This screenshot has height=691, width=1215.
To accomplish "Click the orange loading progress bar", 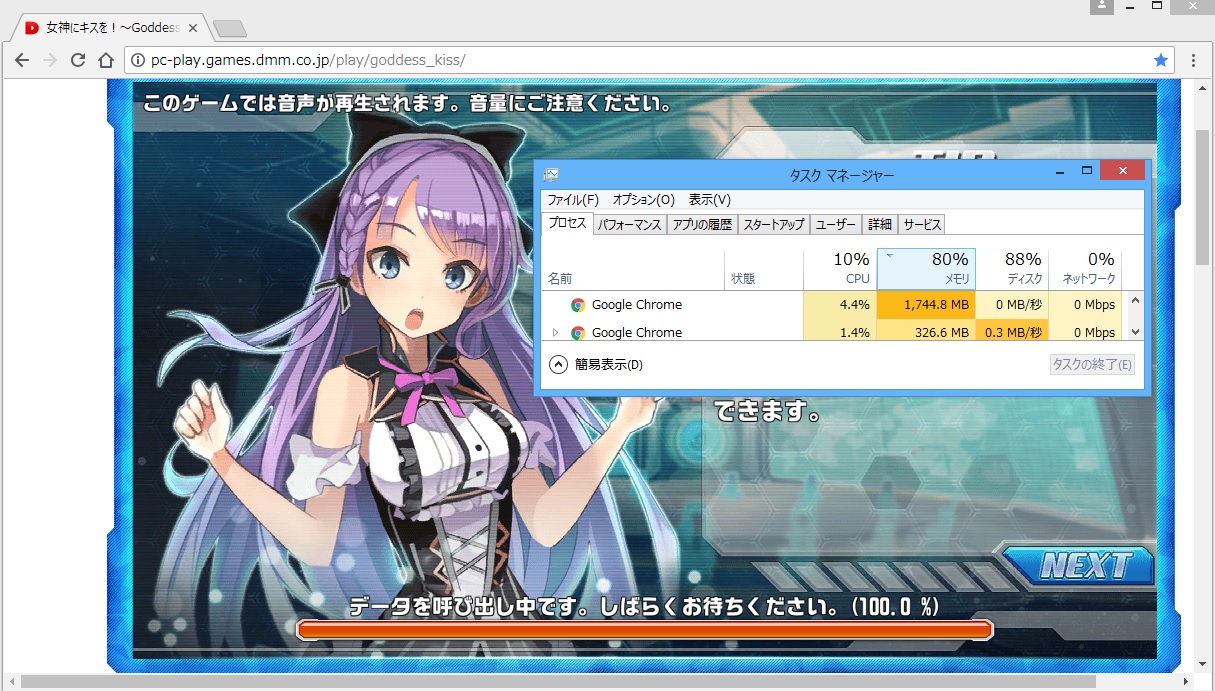I will tap(645, 629).
